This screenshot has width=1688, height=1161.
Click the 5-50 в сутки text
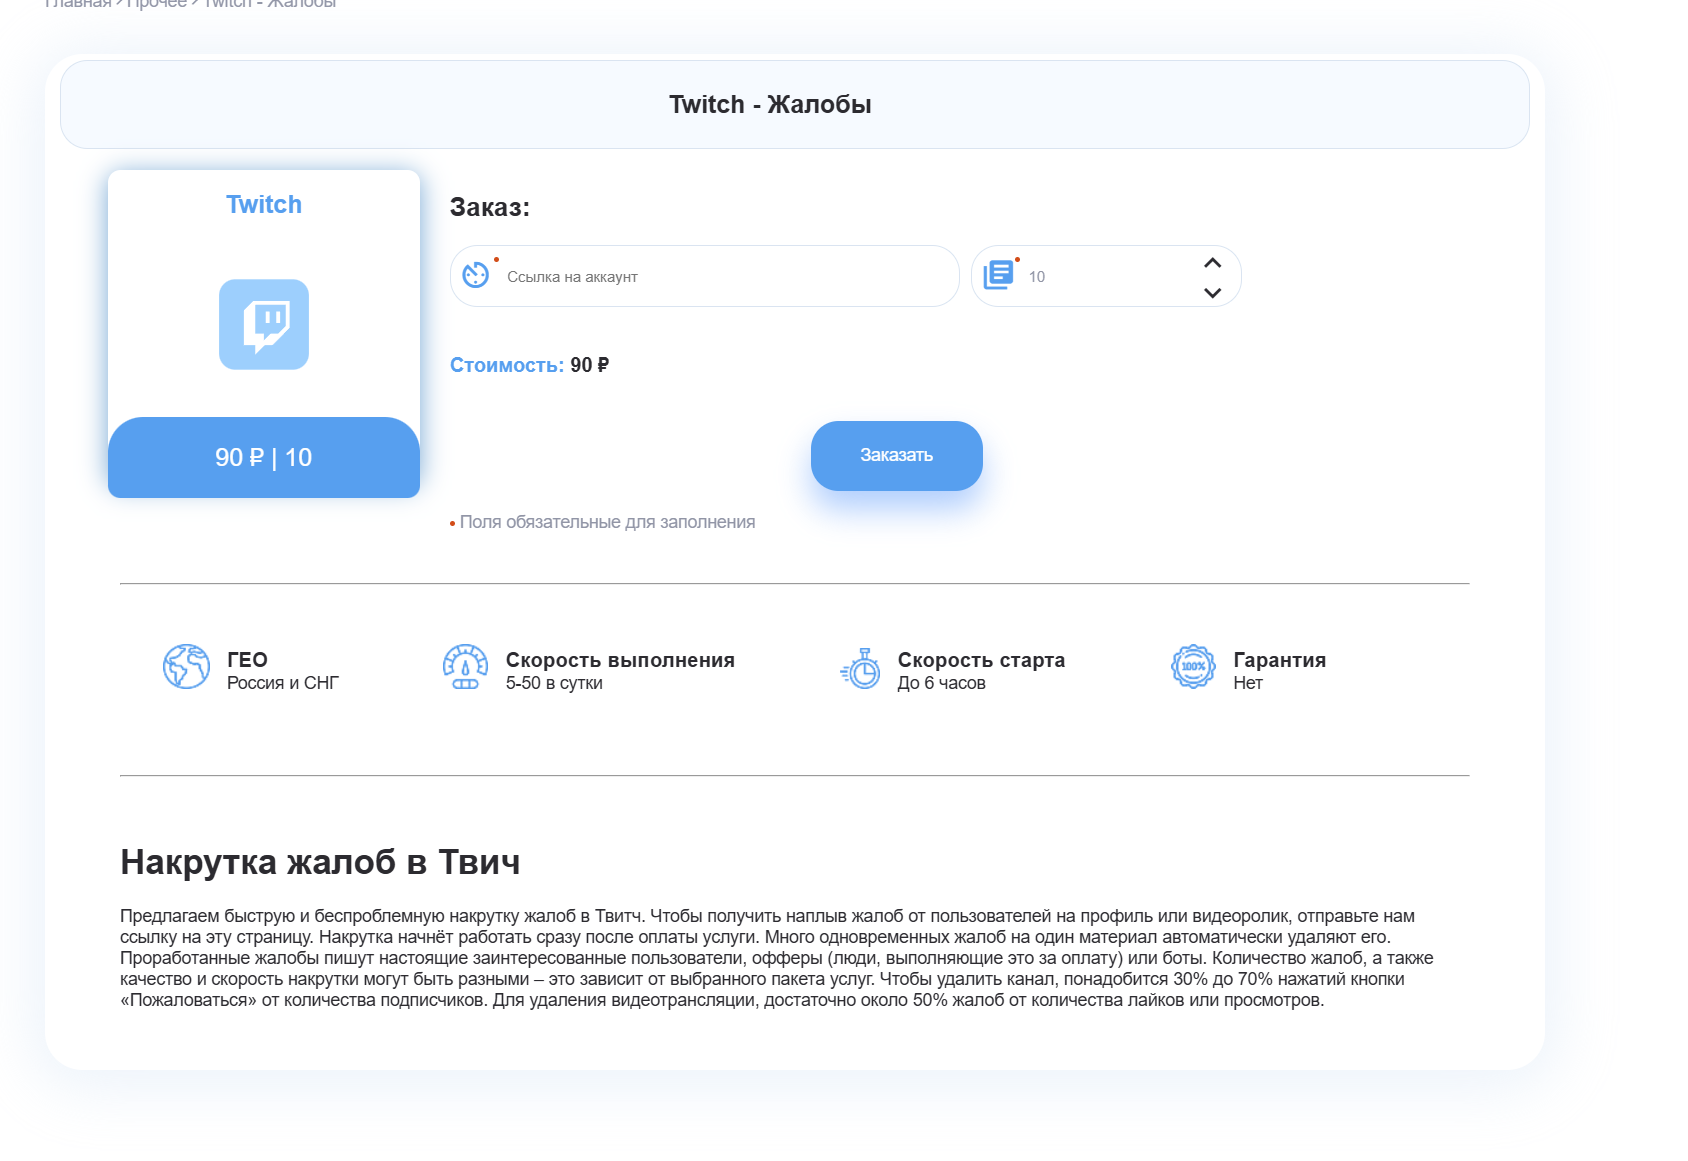(x=554, y=683)
